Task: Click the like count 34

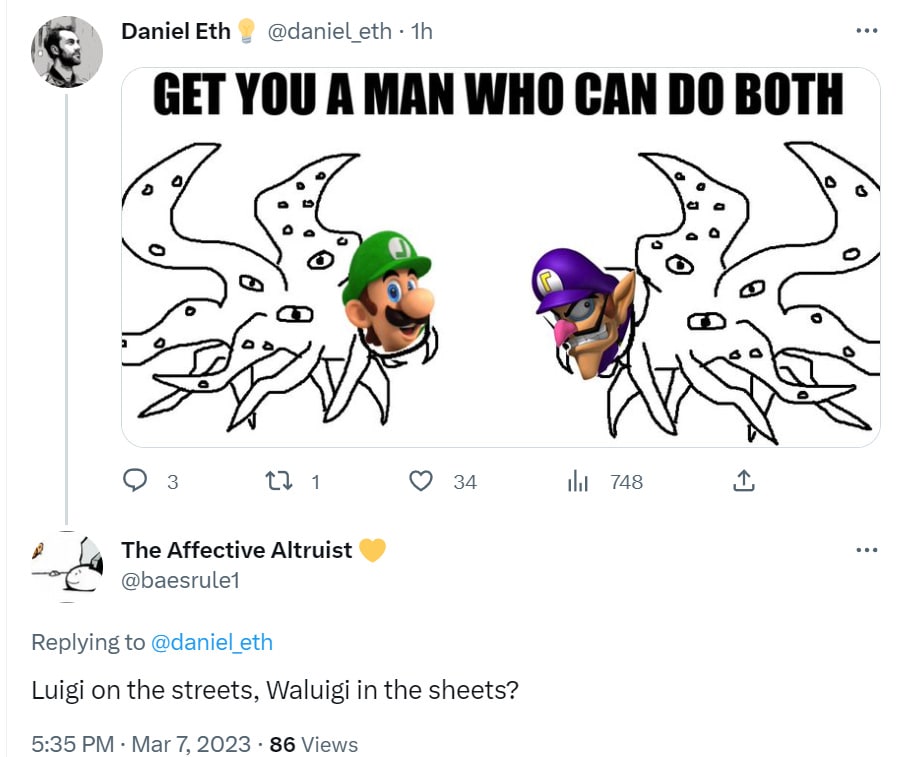Action: [x=465, y=482]
